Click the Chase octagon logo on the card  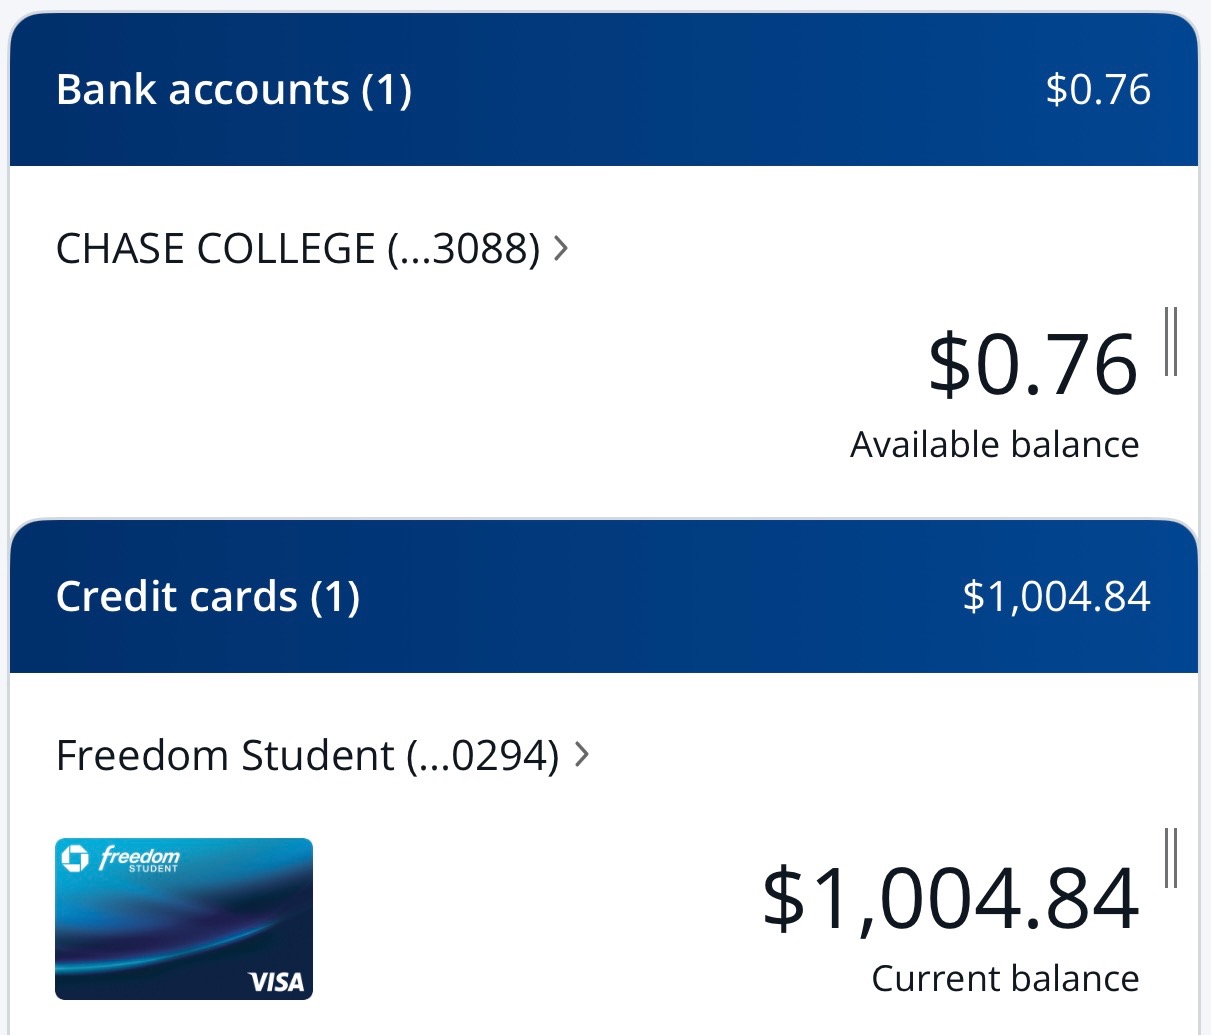[75, 858]
